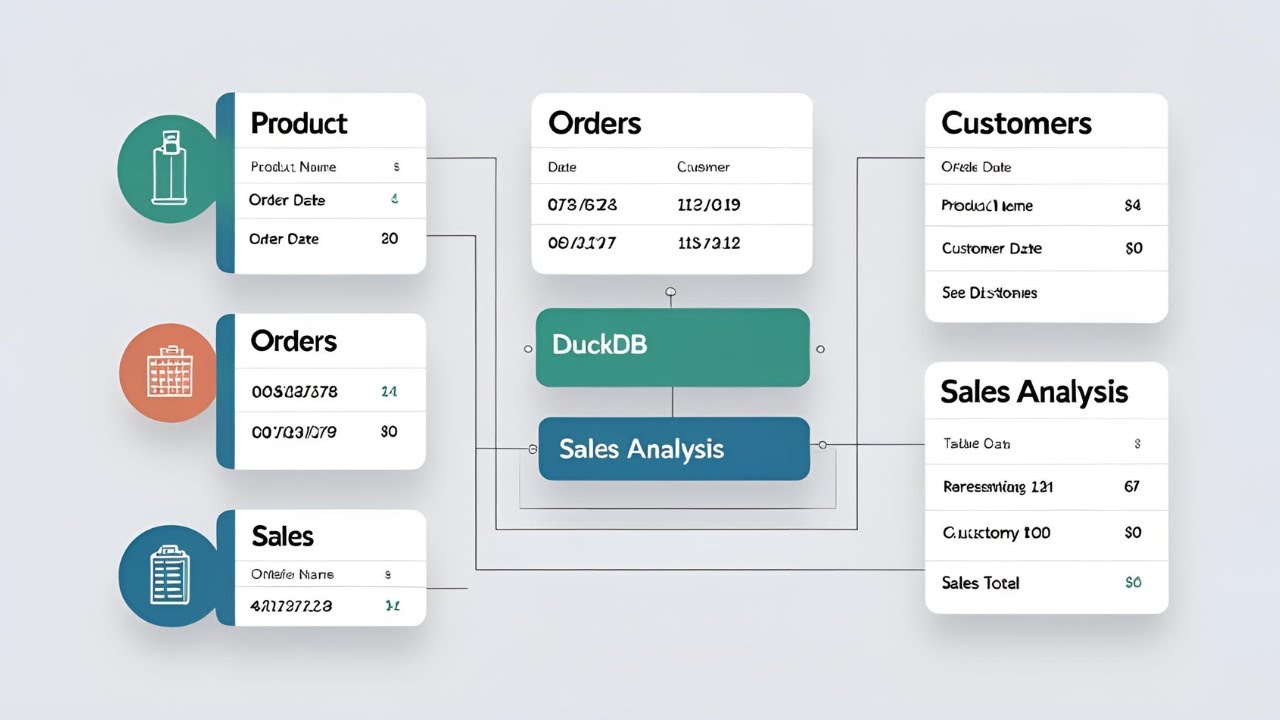This screenshot has height=720, width=1280.
Task: Click the connector handle above the DuckDB node
Action: click(x=671, y=292)
